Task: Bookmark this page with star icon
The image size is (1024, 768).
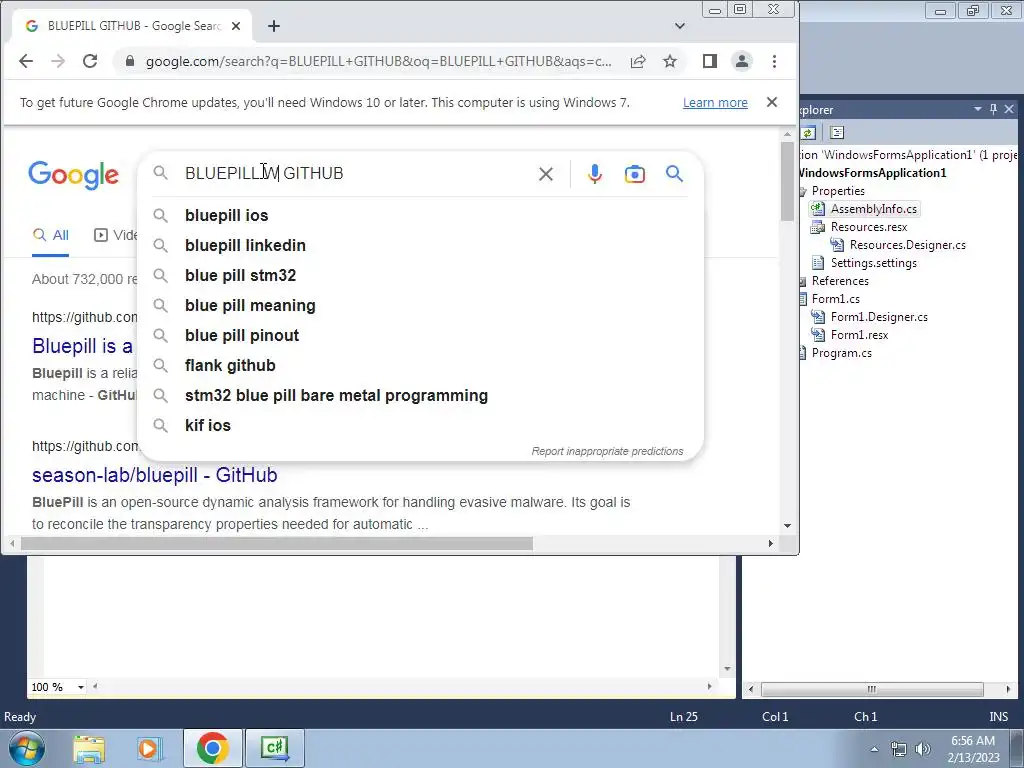Action: pyautogui.click(x=669, y=61)
